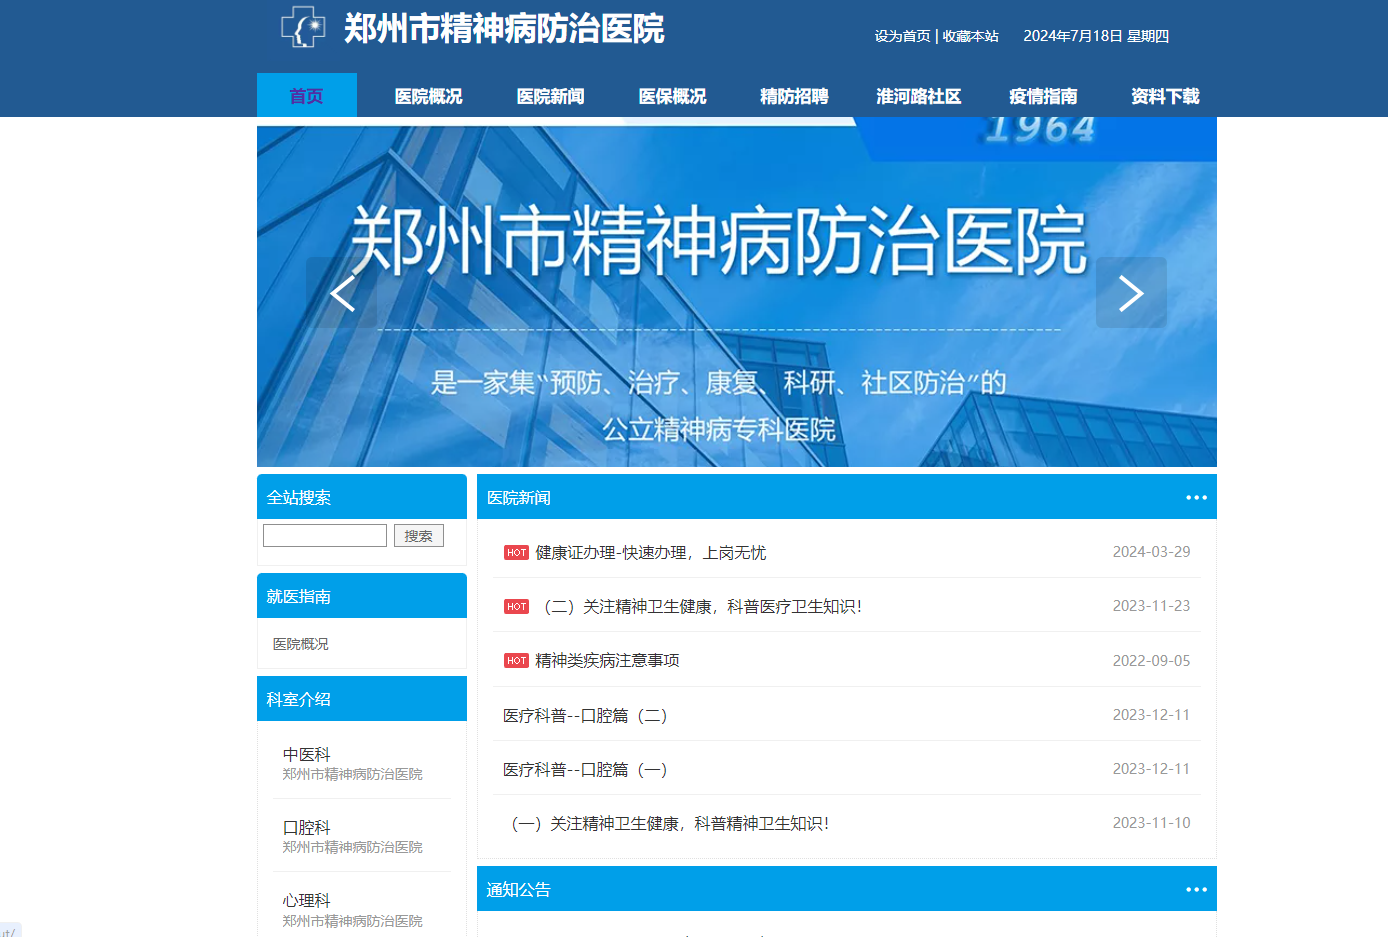Screen dimensions: 1388x937
Task: Click the 收藏本站 link
Action: [970, 36]
